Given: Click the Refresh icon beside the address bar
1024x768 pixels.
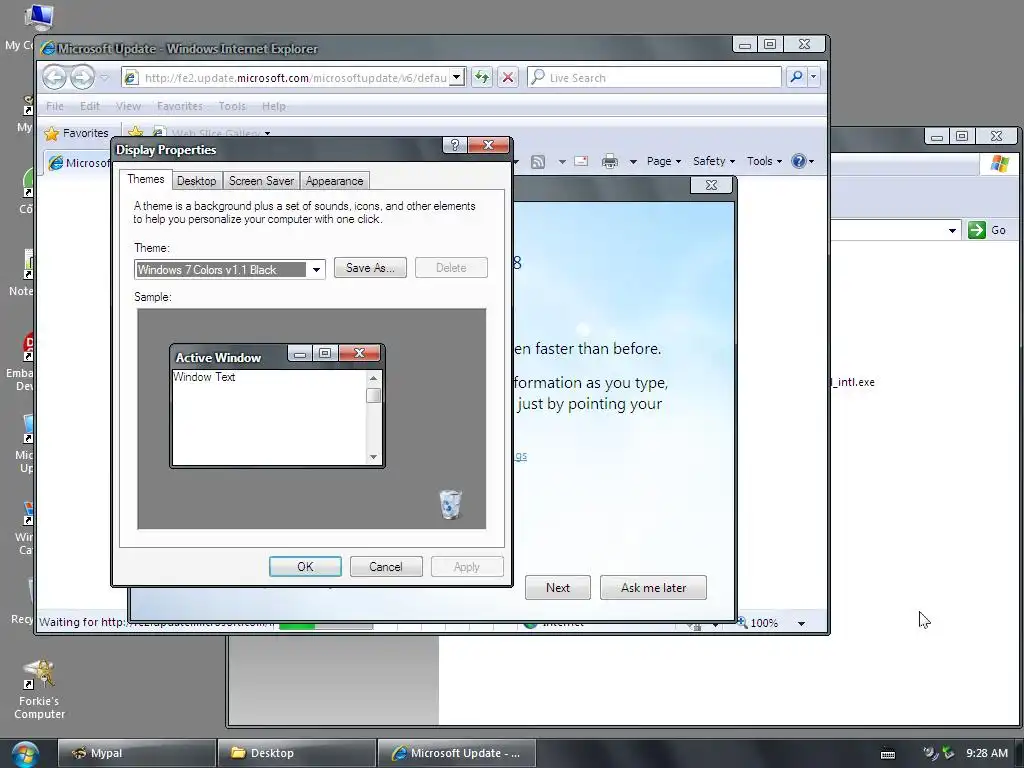Looking at the screenshot, I should 482,77.
